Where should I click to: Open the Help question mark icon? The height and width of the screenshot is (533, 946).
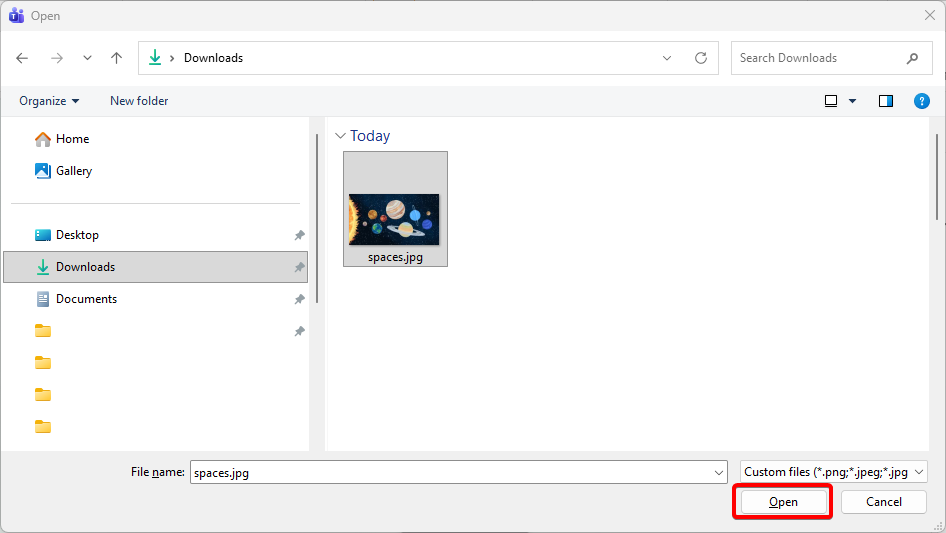(x=922, y=101)
